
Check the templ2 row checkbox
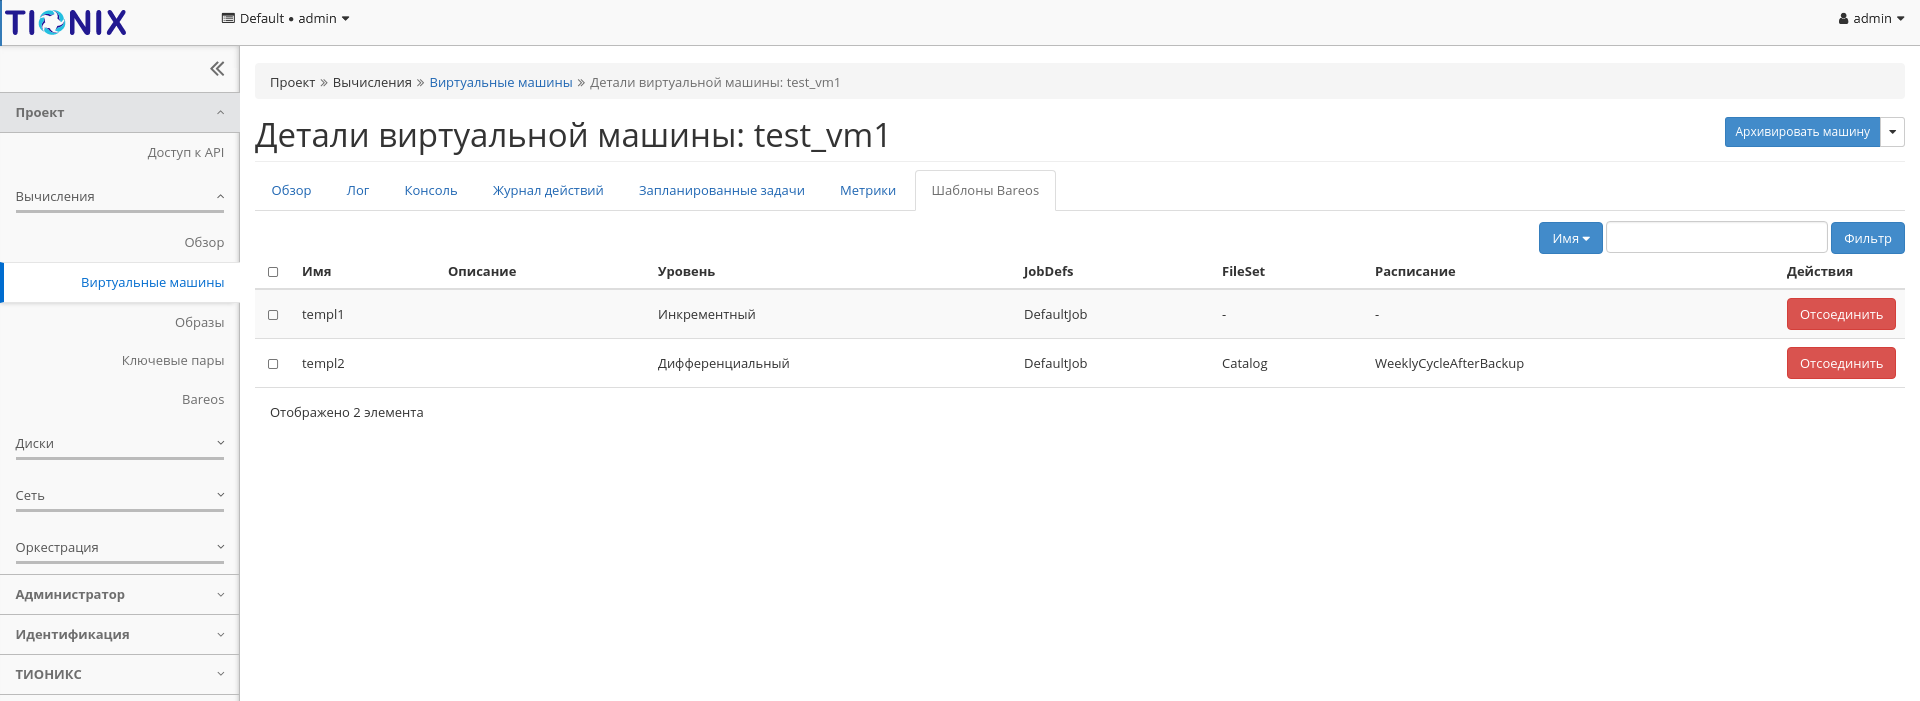[273, 364]
